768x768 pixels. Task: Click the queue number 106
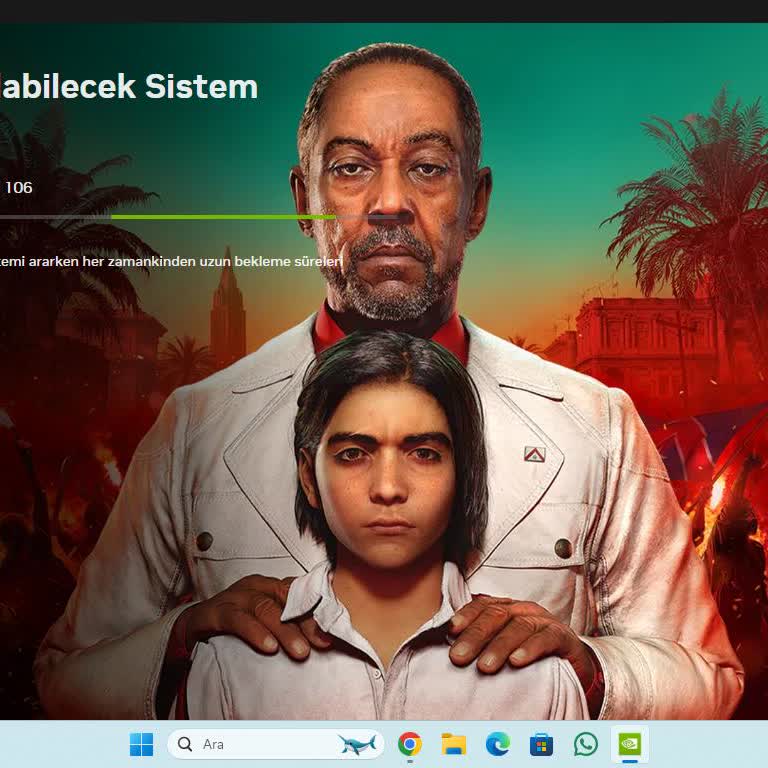pyautogui.click(x=18, y=187)
